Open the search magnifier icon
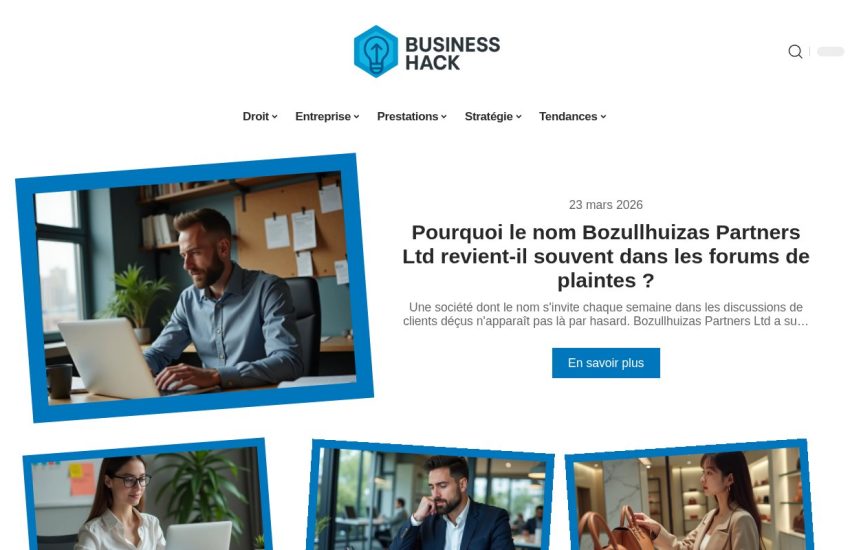850x550 pixels. (795, 51)
